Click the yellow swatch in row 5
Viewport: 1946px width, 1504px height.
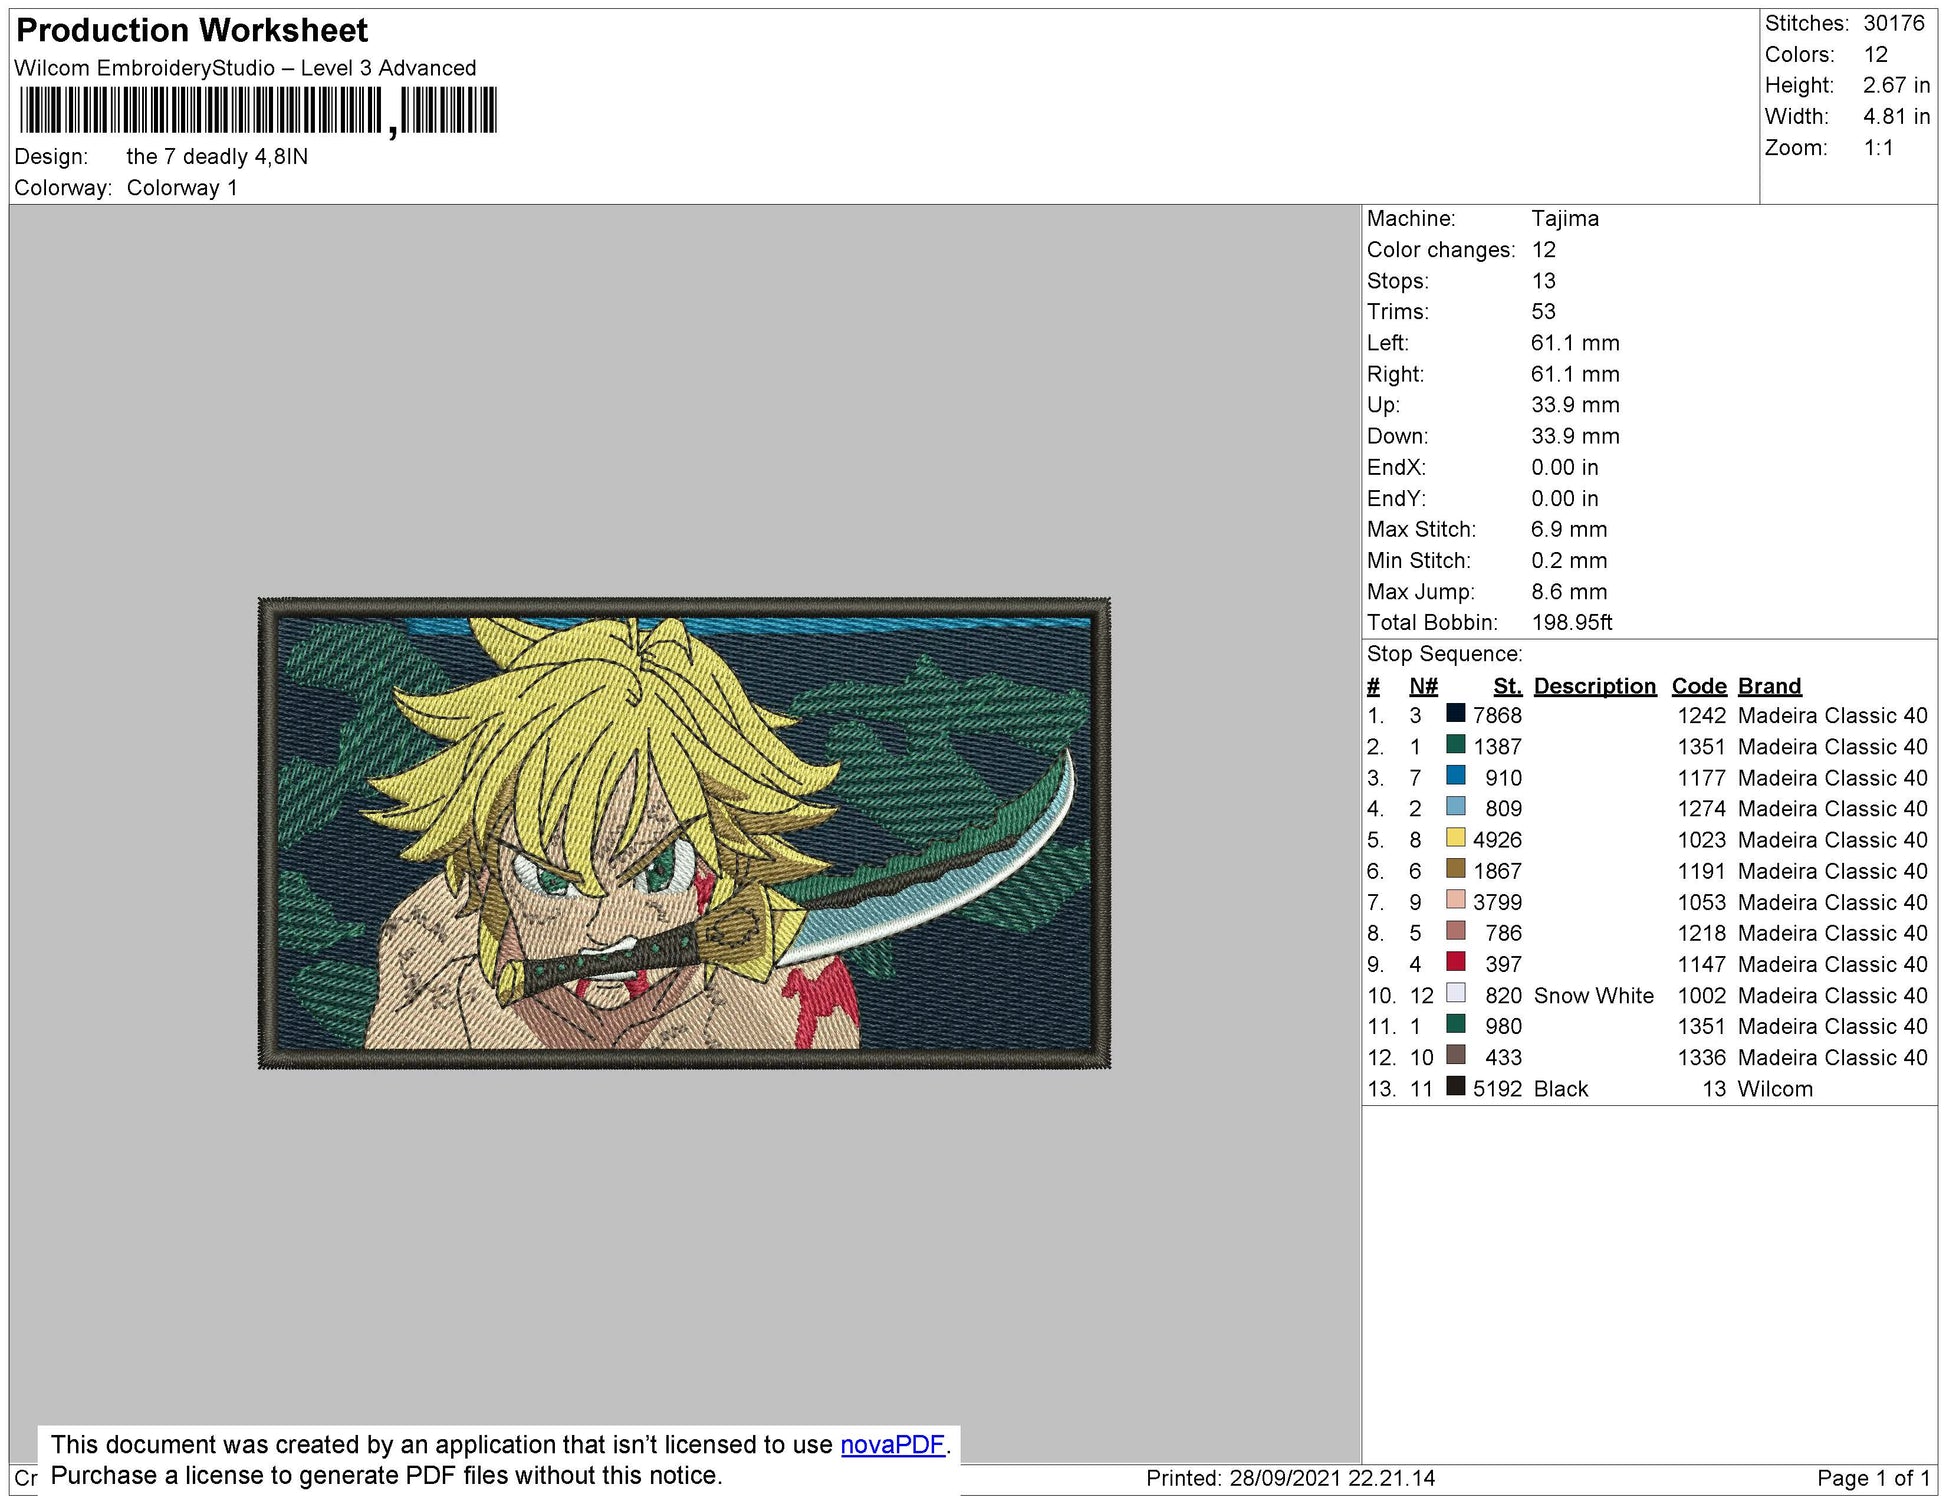point(1455,838)
